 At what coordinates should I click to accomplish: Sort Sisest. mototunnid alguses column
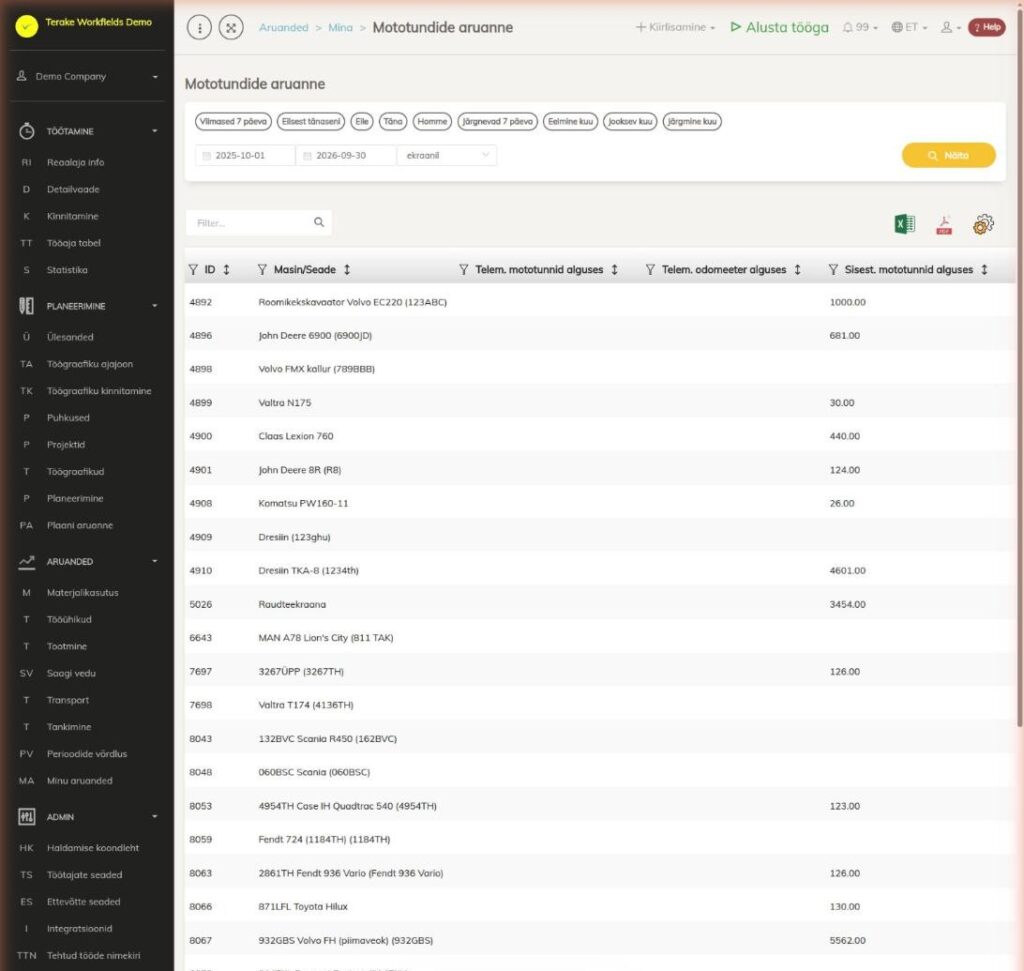coord(984,270)
